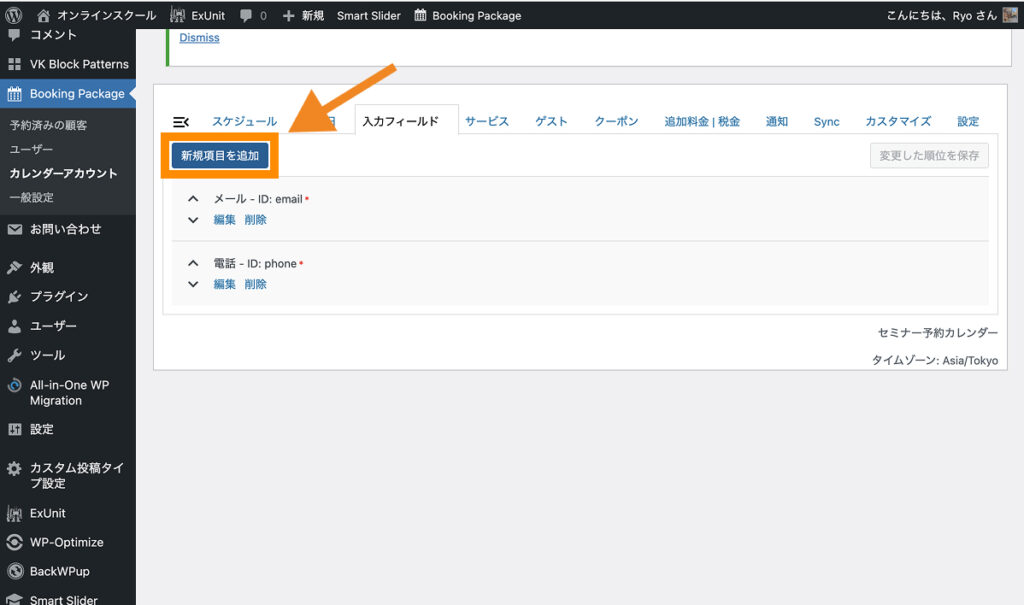Click the hamburger menu collapse icon
The width and height of the screenshot is (1024, 605).
[x=181, y=122]
